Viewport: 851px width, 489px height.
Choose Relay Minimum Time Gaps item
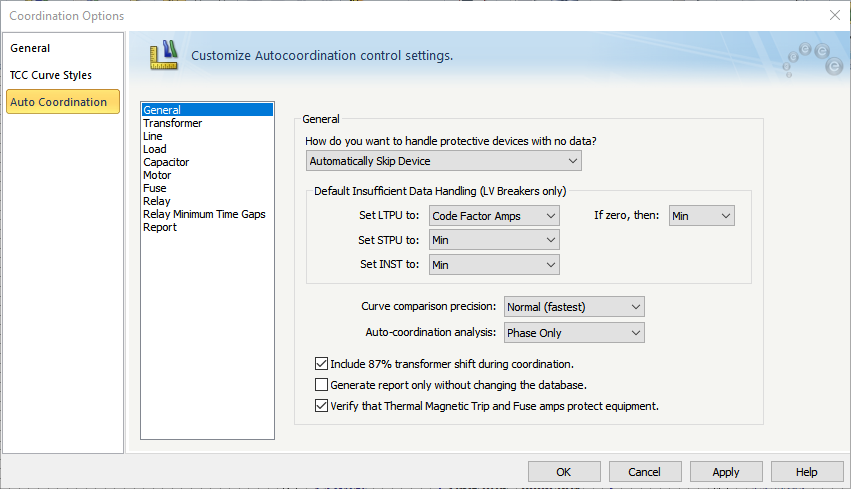pyautogui.click(x=204, y=214)
